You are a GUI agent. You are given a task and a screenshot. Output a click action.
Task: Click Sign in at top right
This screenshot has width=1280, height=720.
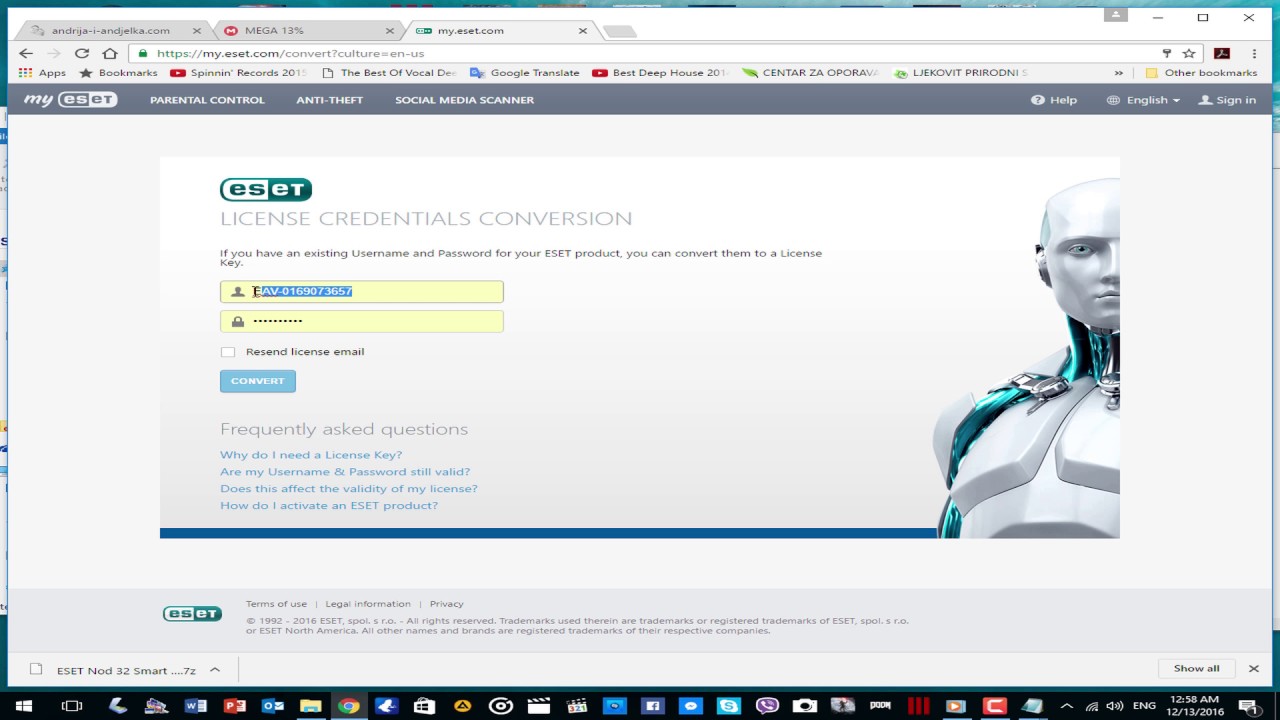[x=1227, y=100]
